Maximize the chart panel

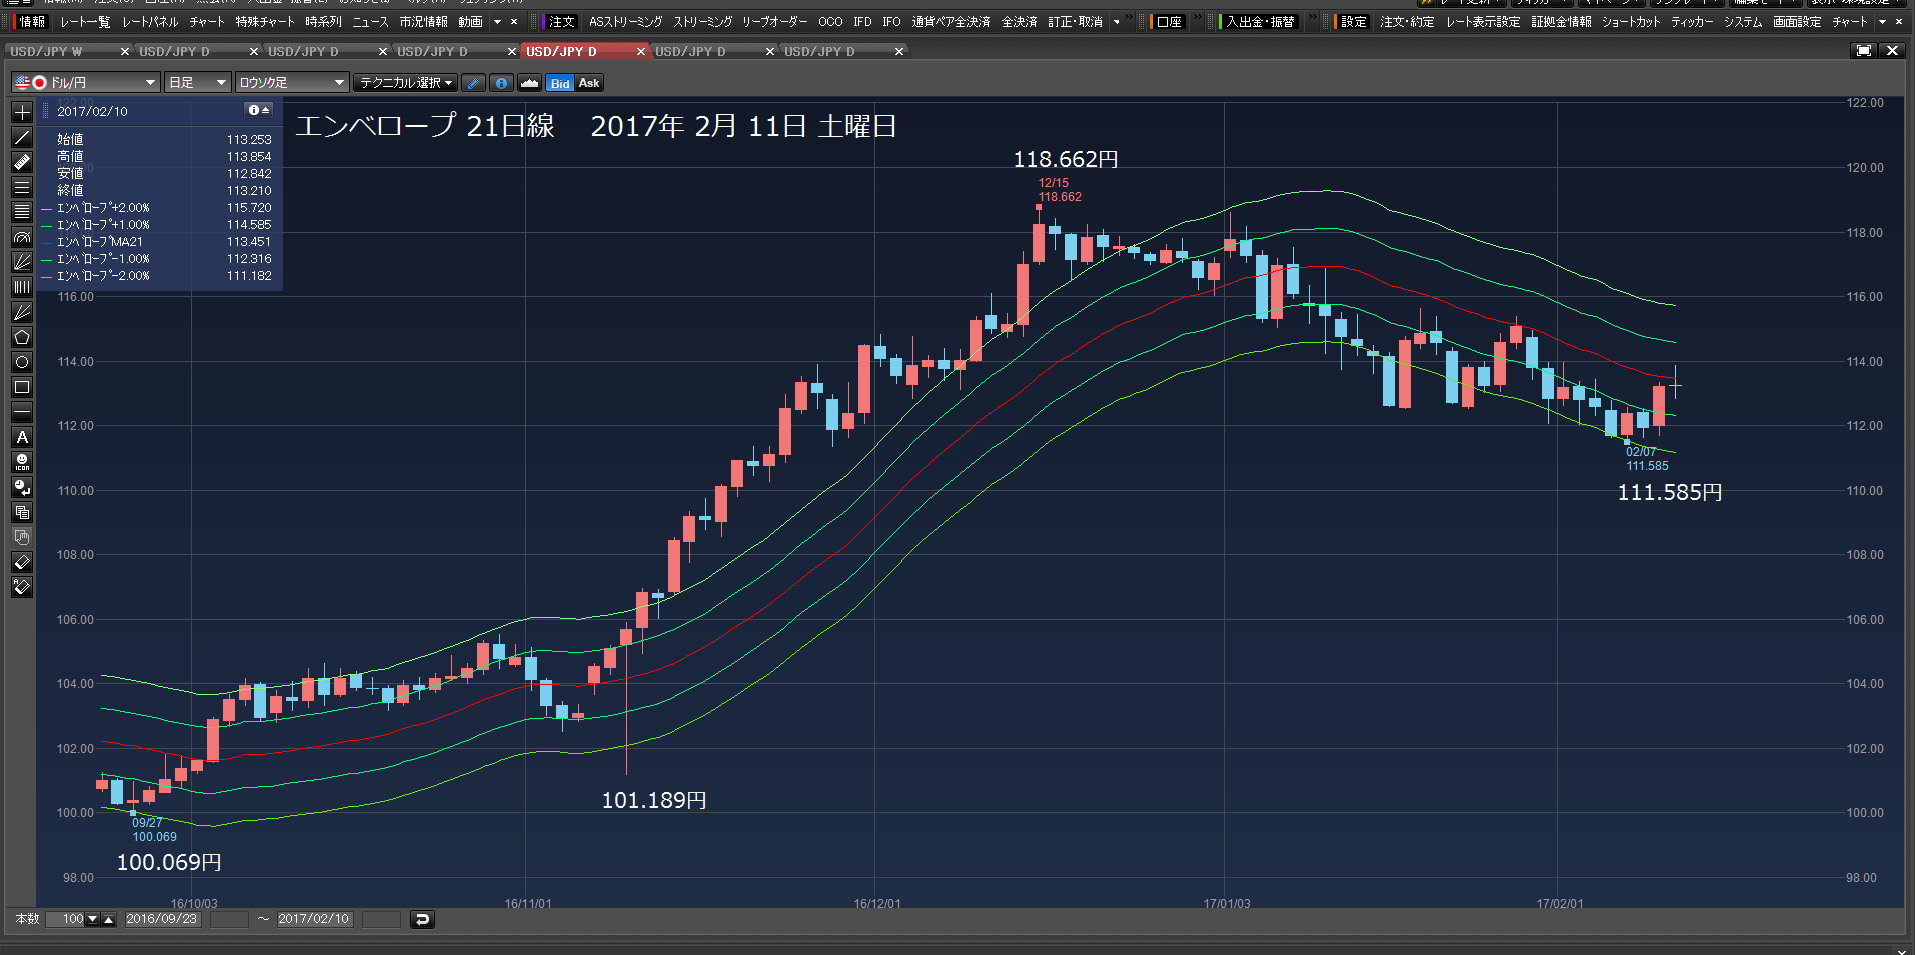click(1864, 50)
